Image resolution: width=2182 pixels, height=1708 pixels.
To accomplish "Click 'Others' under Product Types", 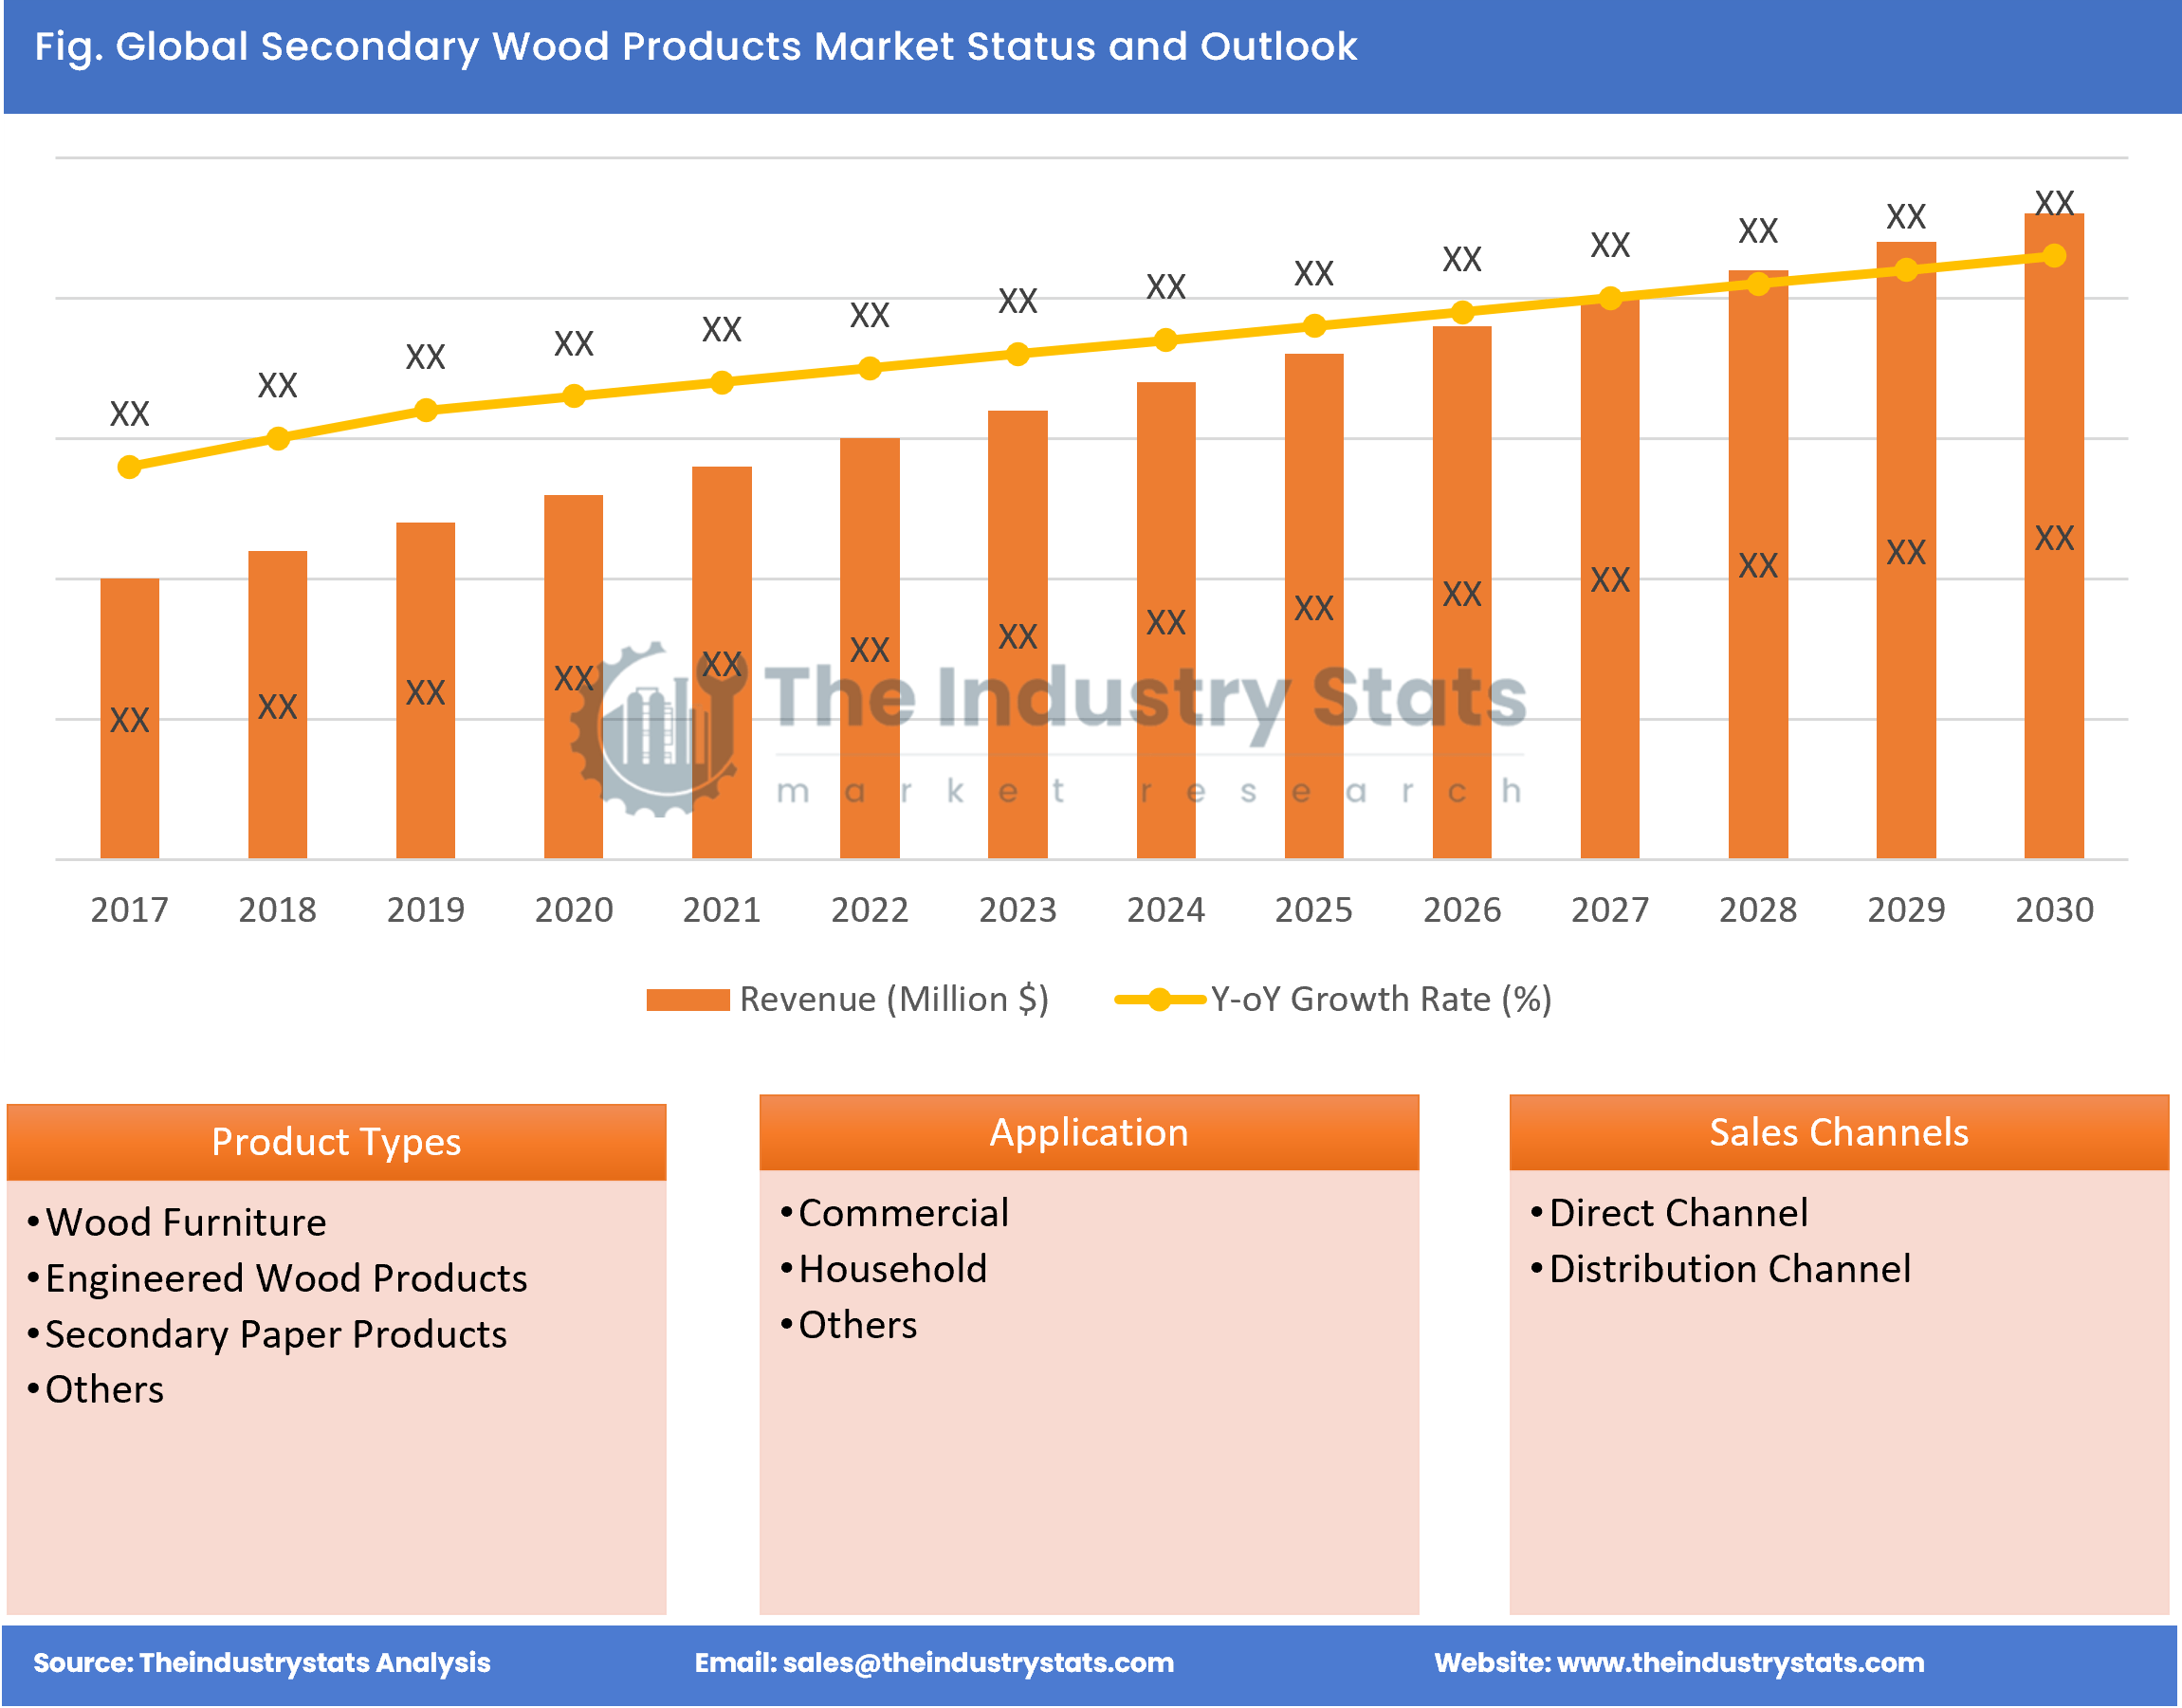I will (104, 1390).
